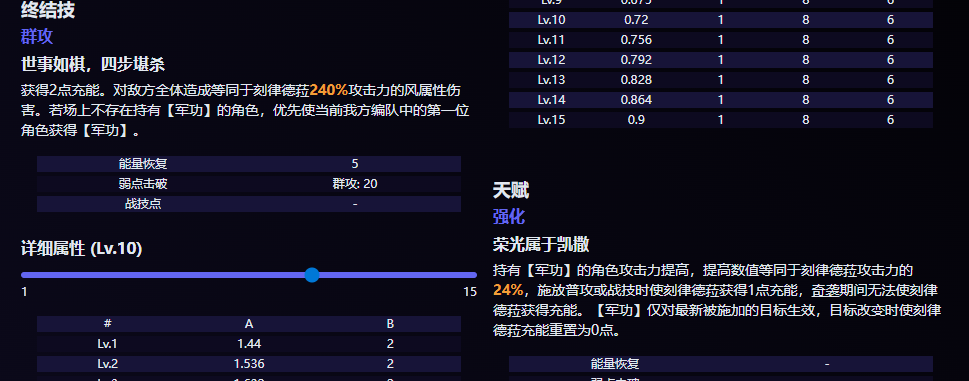Click the 0.864 value in Lv.14 row

(636, 100)
